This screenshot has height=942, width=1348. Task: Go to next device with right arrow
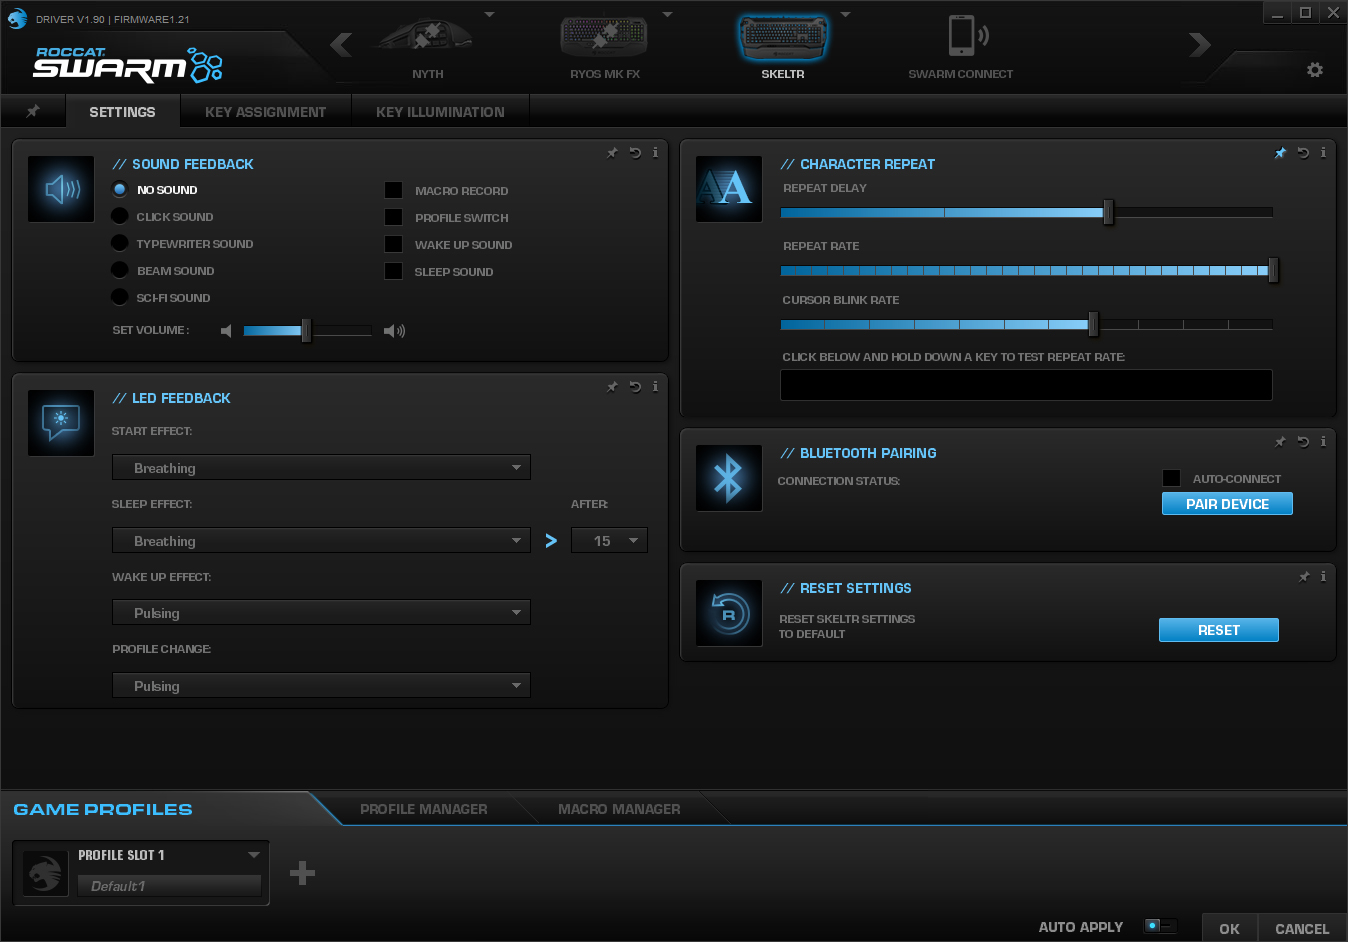pos(1200,45)
